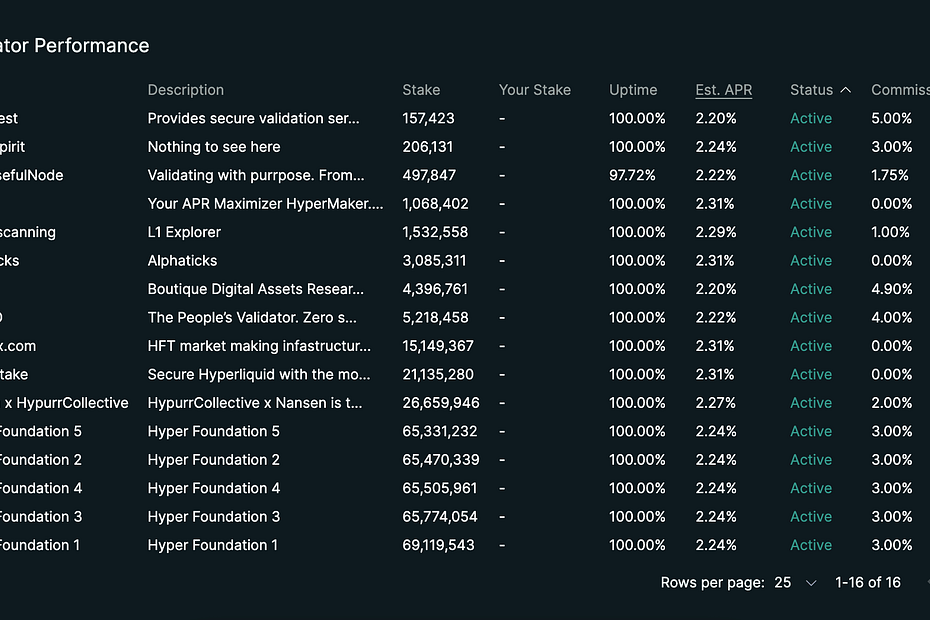Screen dimensions: 930x620
Task: Click the 2.00% commission value
Action: [x=891, y=403]
